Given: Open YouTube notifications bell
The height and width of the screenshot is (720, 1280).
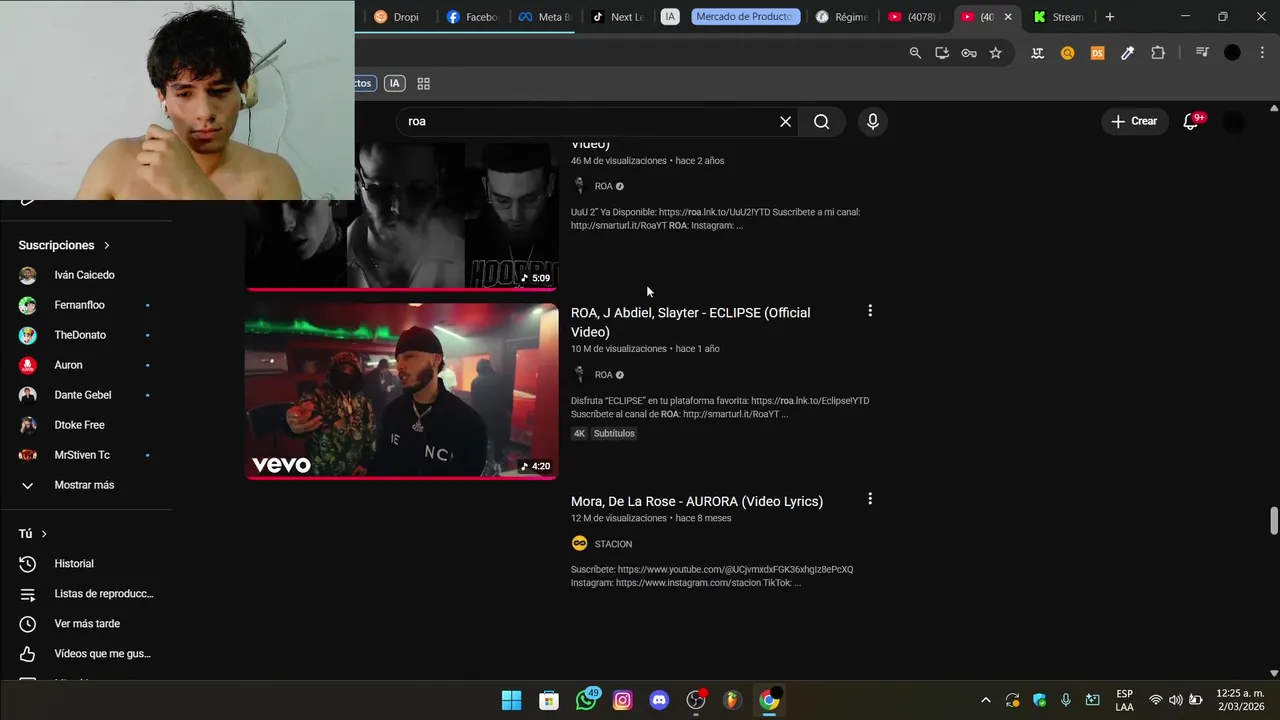Looking at the screenshot, I should click(x=1190, y=121).
